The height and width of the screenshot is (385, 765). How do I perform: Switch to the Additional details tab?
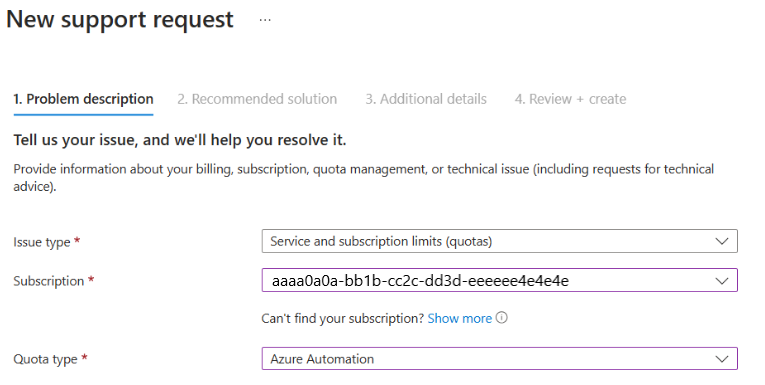(426, 99)
